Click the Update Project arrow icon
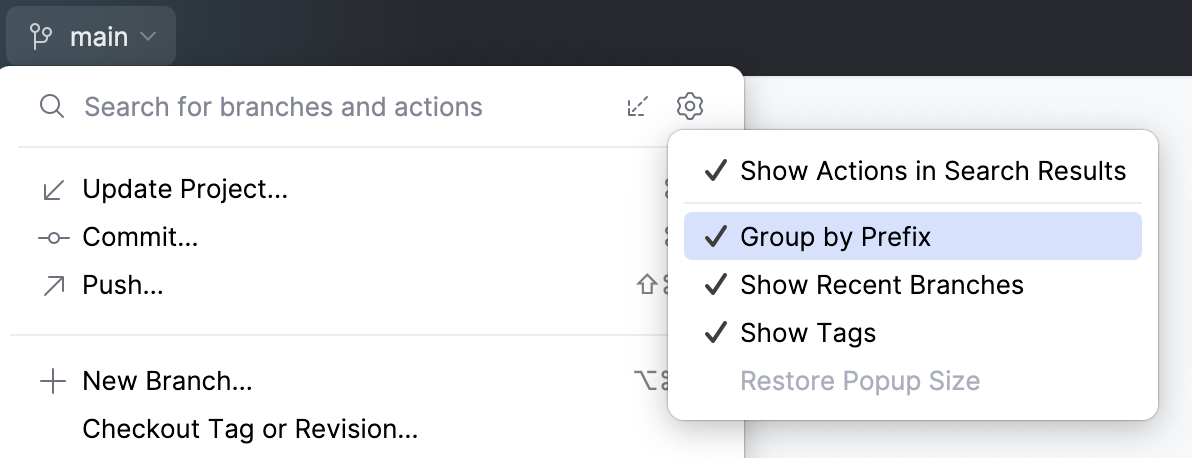This screenshot has height=458, width=1192. 53,189
